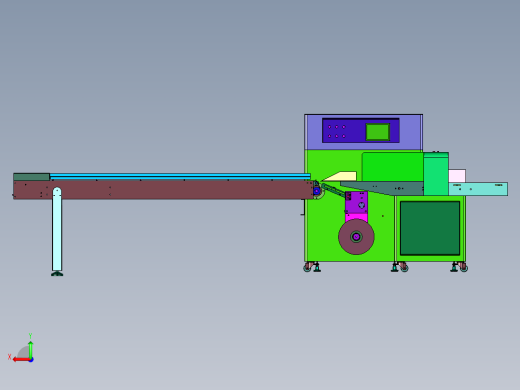Select the purple mounting block with bolt holes

click(357, 202)
